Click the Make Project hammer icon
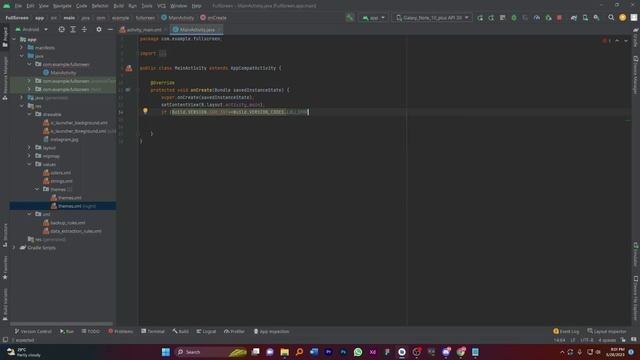 click(x=350, y=18)
